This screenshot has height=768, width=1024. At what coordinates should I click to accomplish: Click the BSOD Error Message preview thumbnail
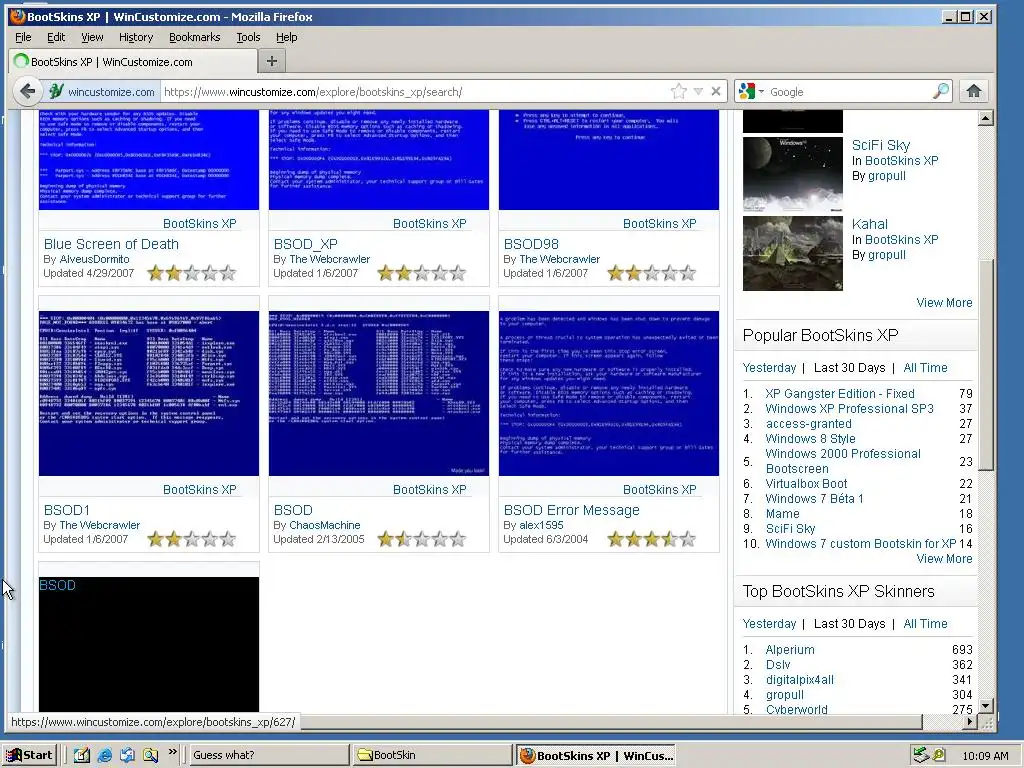609,393
